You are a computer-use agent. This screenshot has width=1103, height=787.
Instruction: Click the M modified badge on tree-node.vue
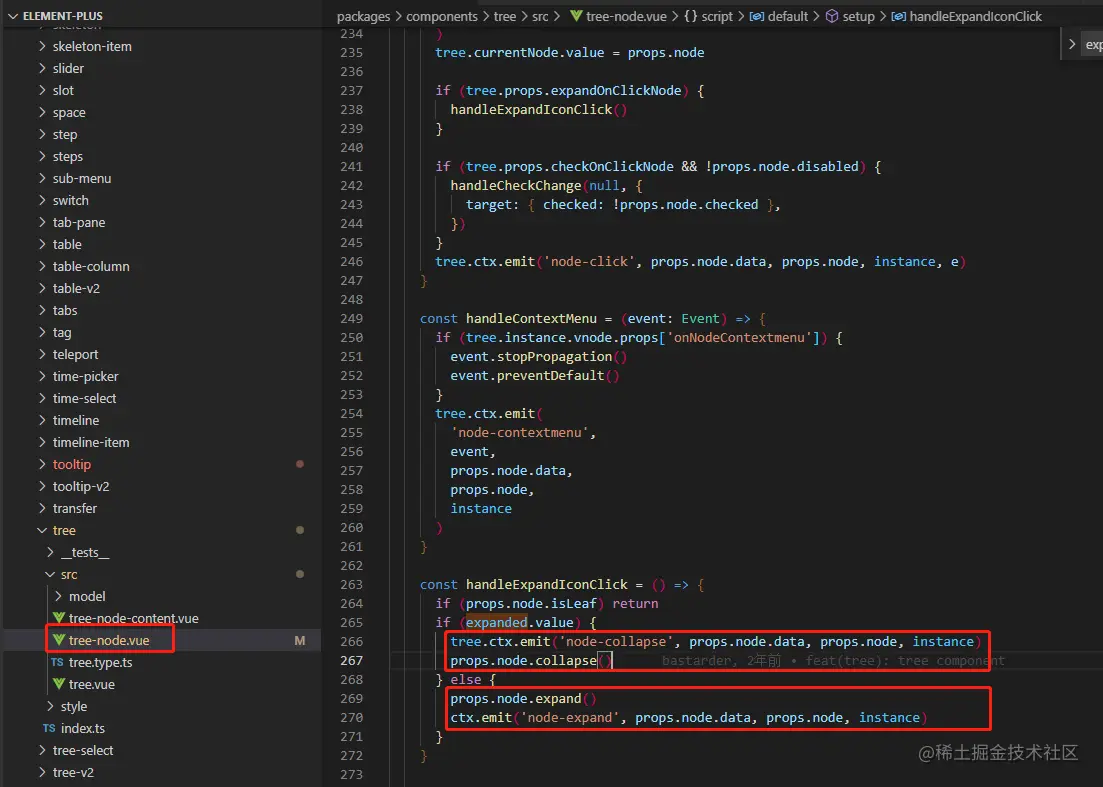[300, 641]
